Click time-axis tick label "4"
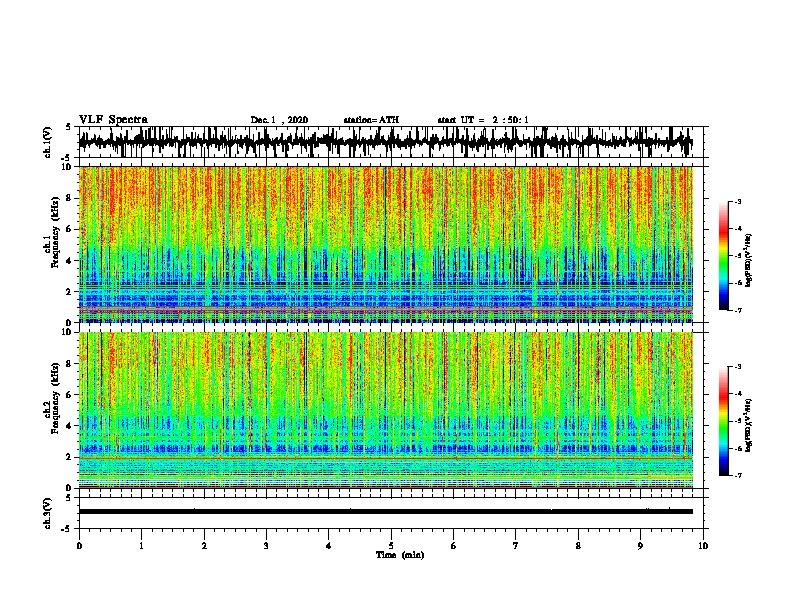Viewport: 792px width, 612px height. (x=329, y=546)
